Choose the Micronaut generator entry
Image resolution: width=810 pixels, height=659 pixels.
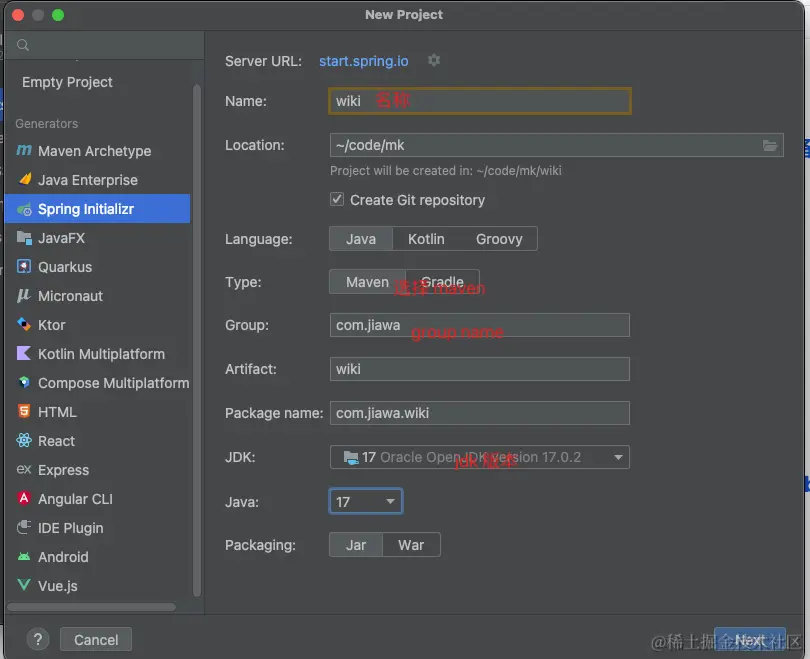[70, 296]
